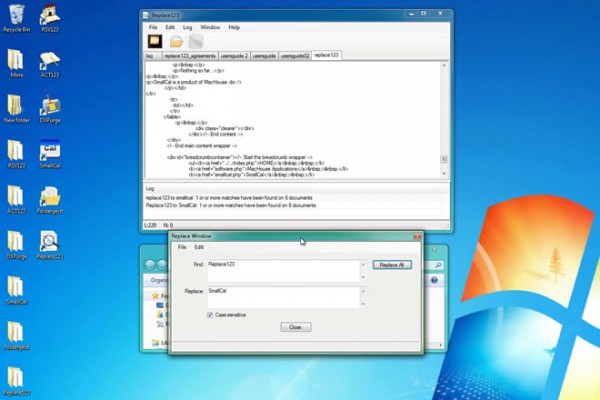The width and height of the screenshot is (600, 400).
Task: Click the Replace All button
Action: pyautogui.click(x=392, y=265)
